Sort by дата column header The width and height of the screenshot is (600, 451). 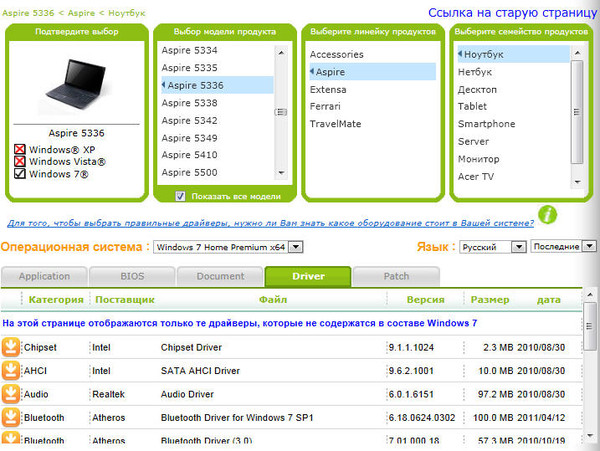549,300
